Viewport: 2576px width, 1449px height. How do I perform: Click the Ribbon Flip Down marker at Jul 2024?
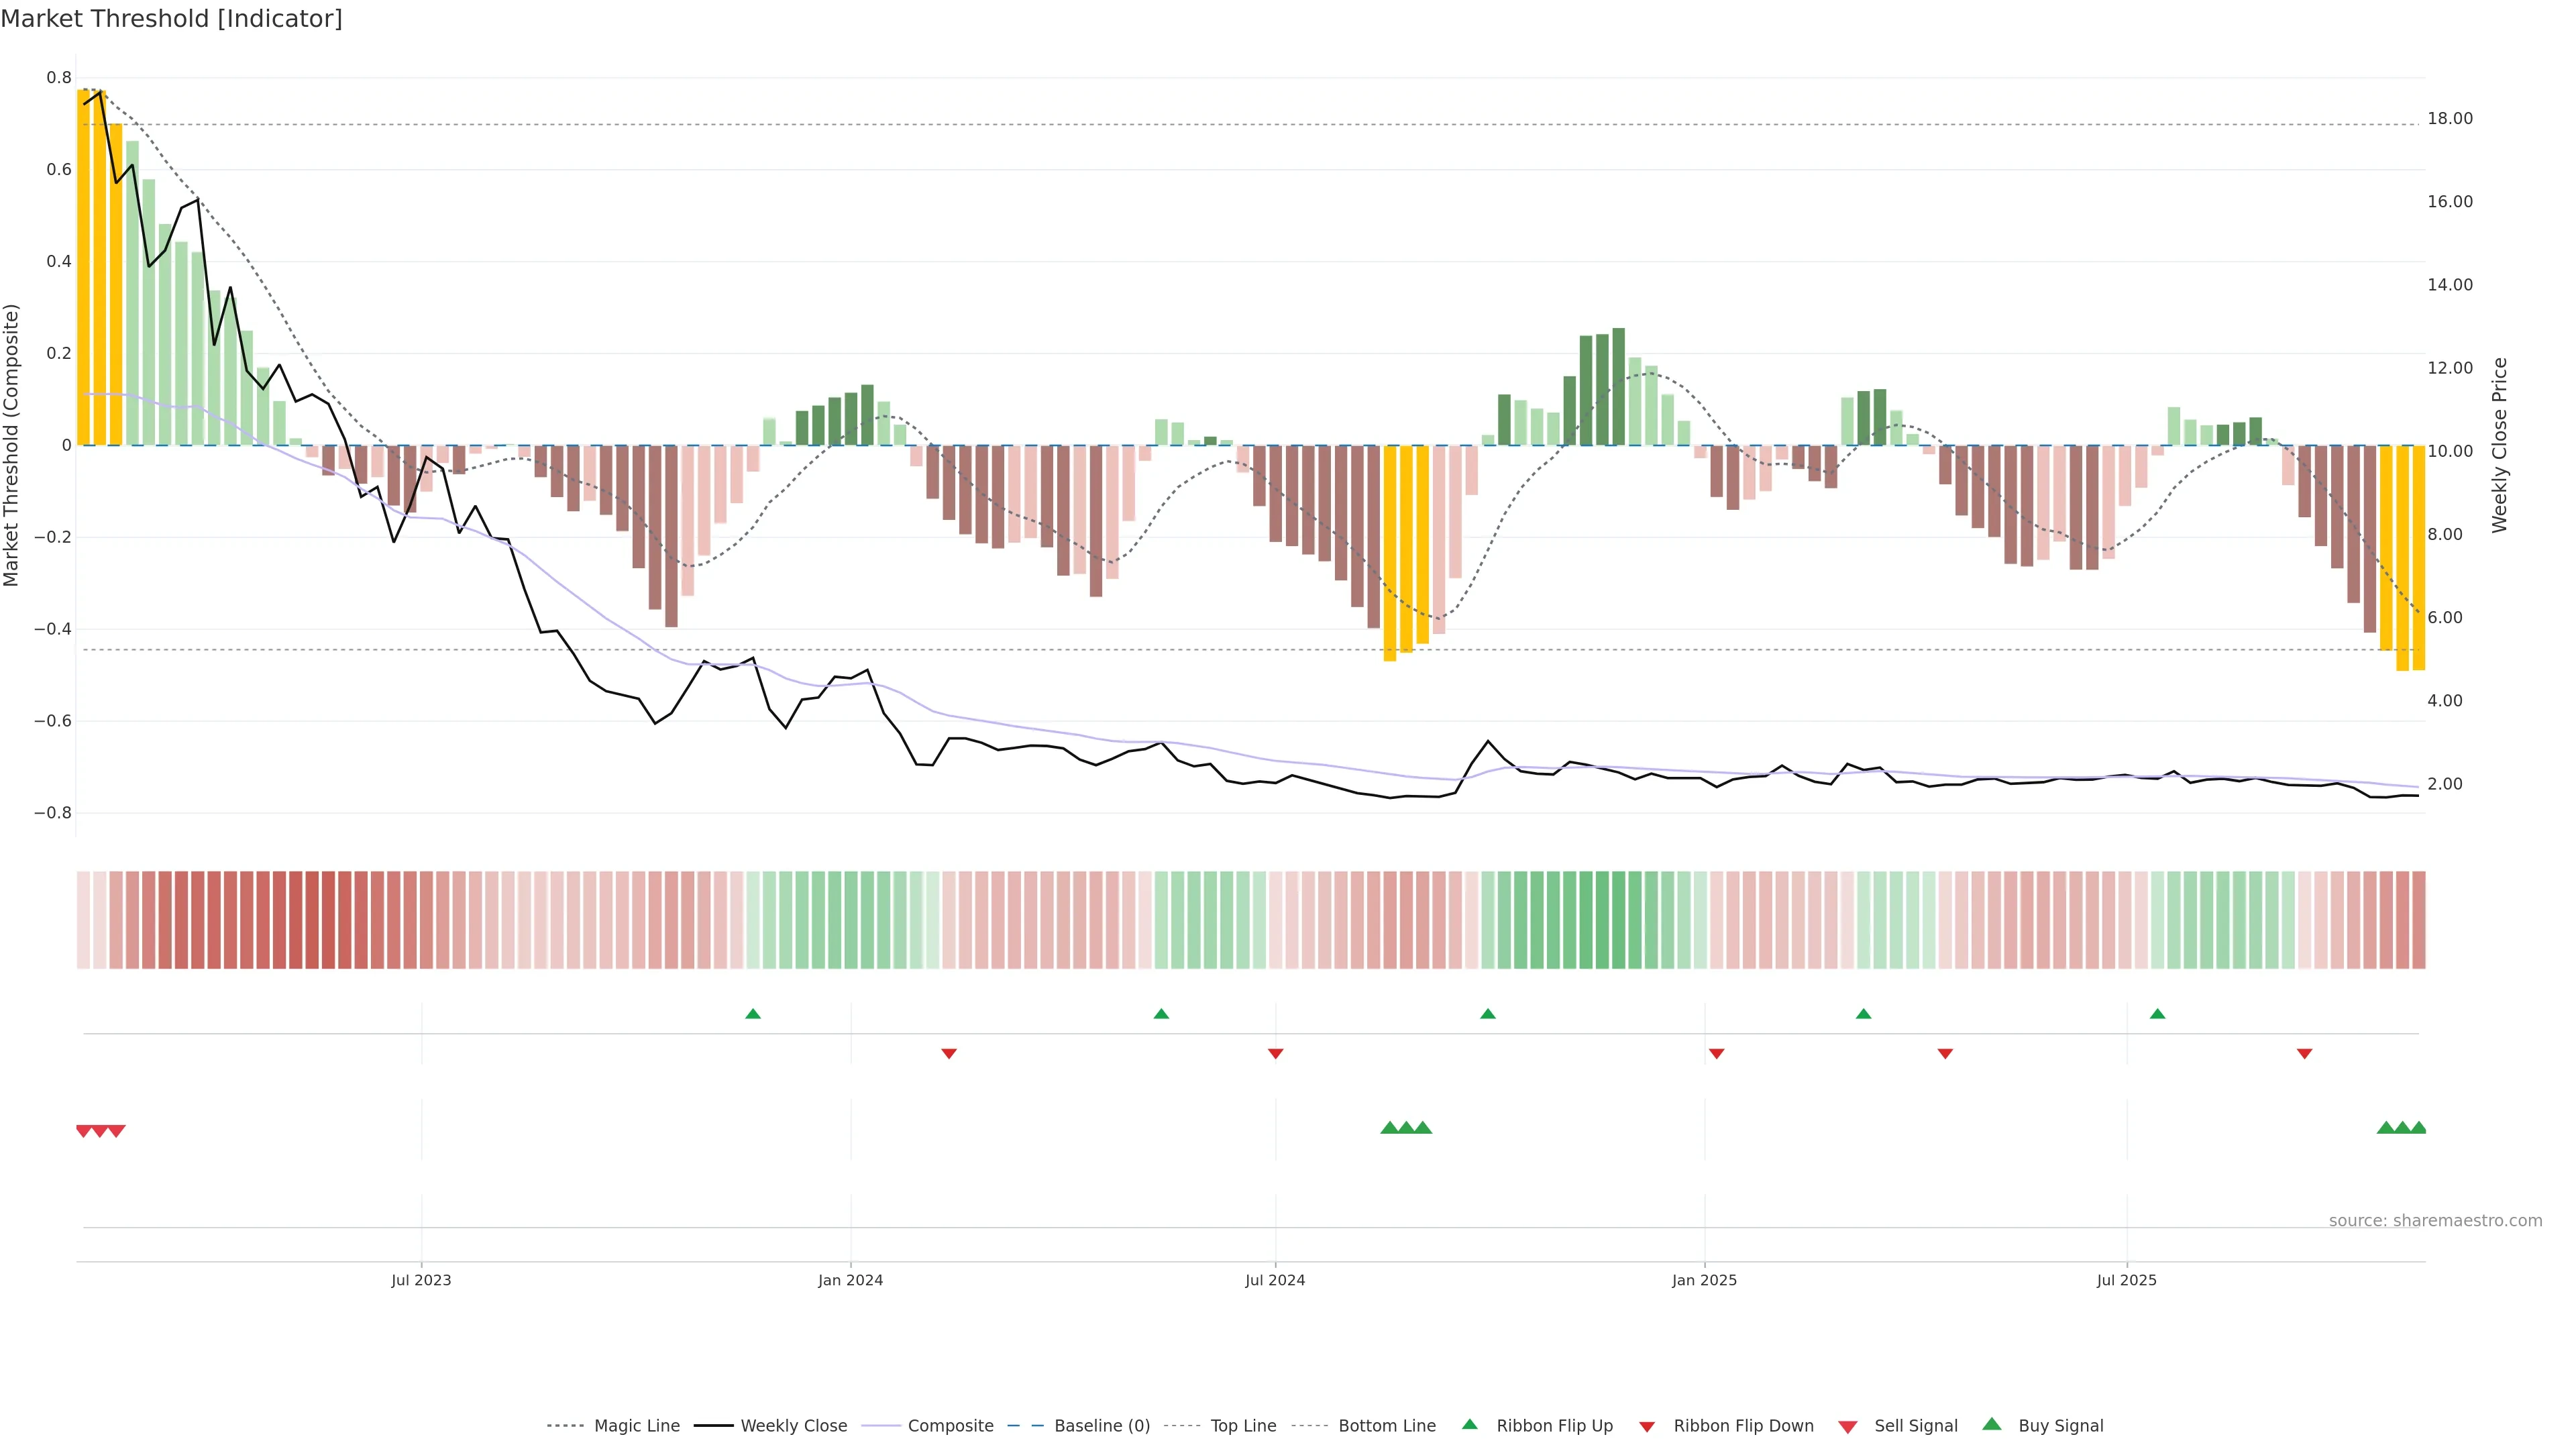point(1275,1053)
